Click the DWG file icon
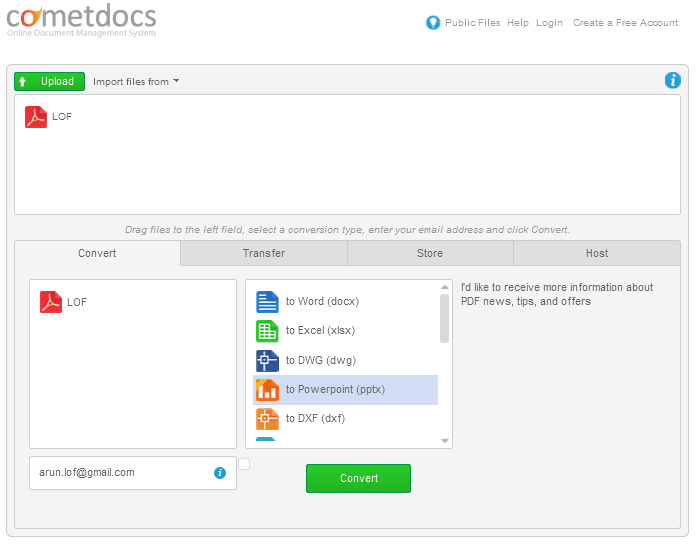This screenshot has height=545, width=697. click(267, 361)
